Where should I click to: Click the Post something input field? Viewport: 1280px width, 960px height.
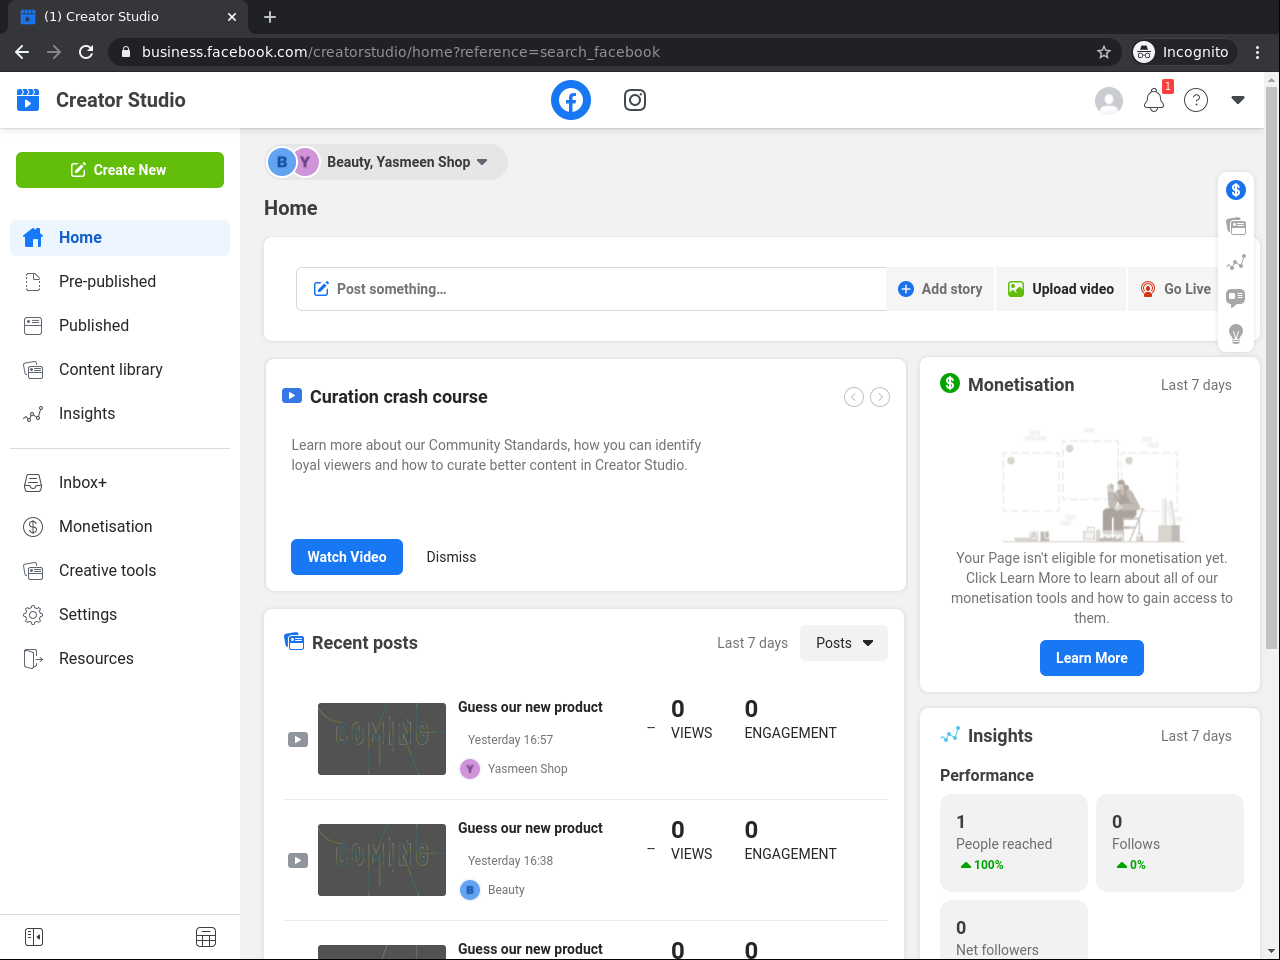tap(591, 289)
